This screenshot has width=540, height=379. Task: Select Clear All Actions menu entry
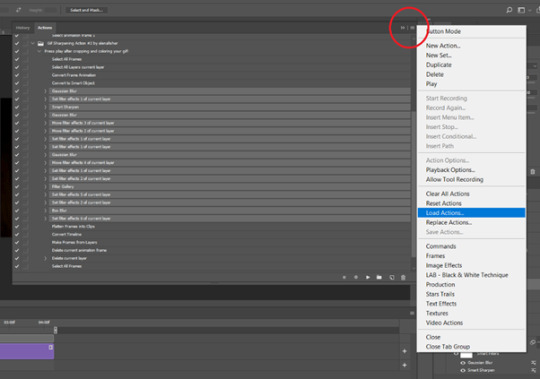click(471, 193)
